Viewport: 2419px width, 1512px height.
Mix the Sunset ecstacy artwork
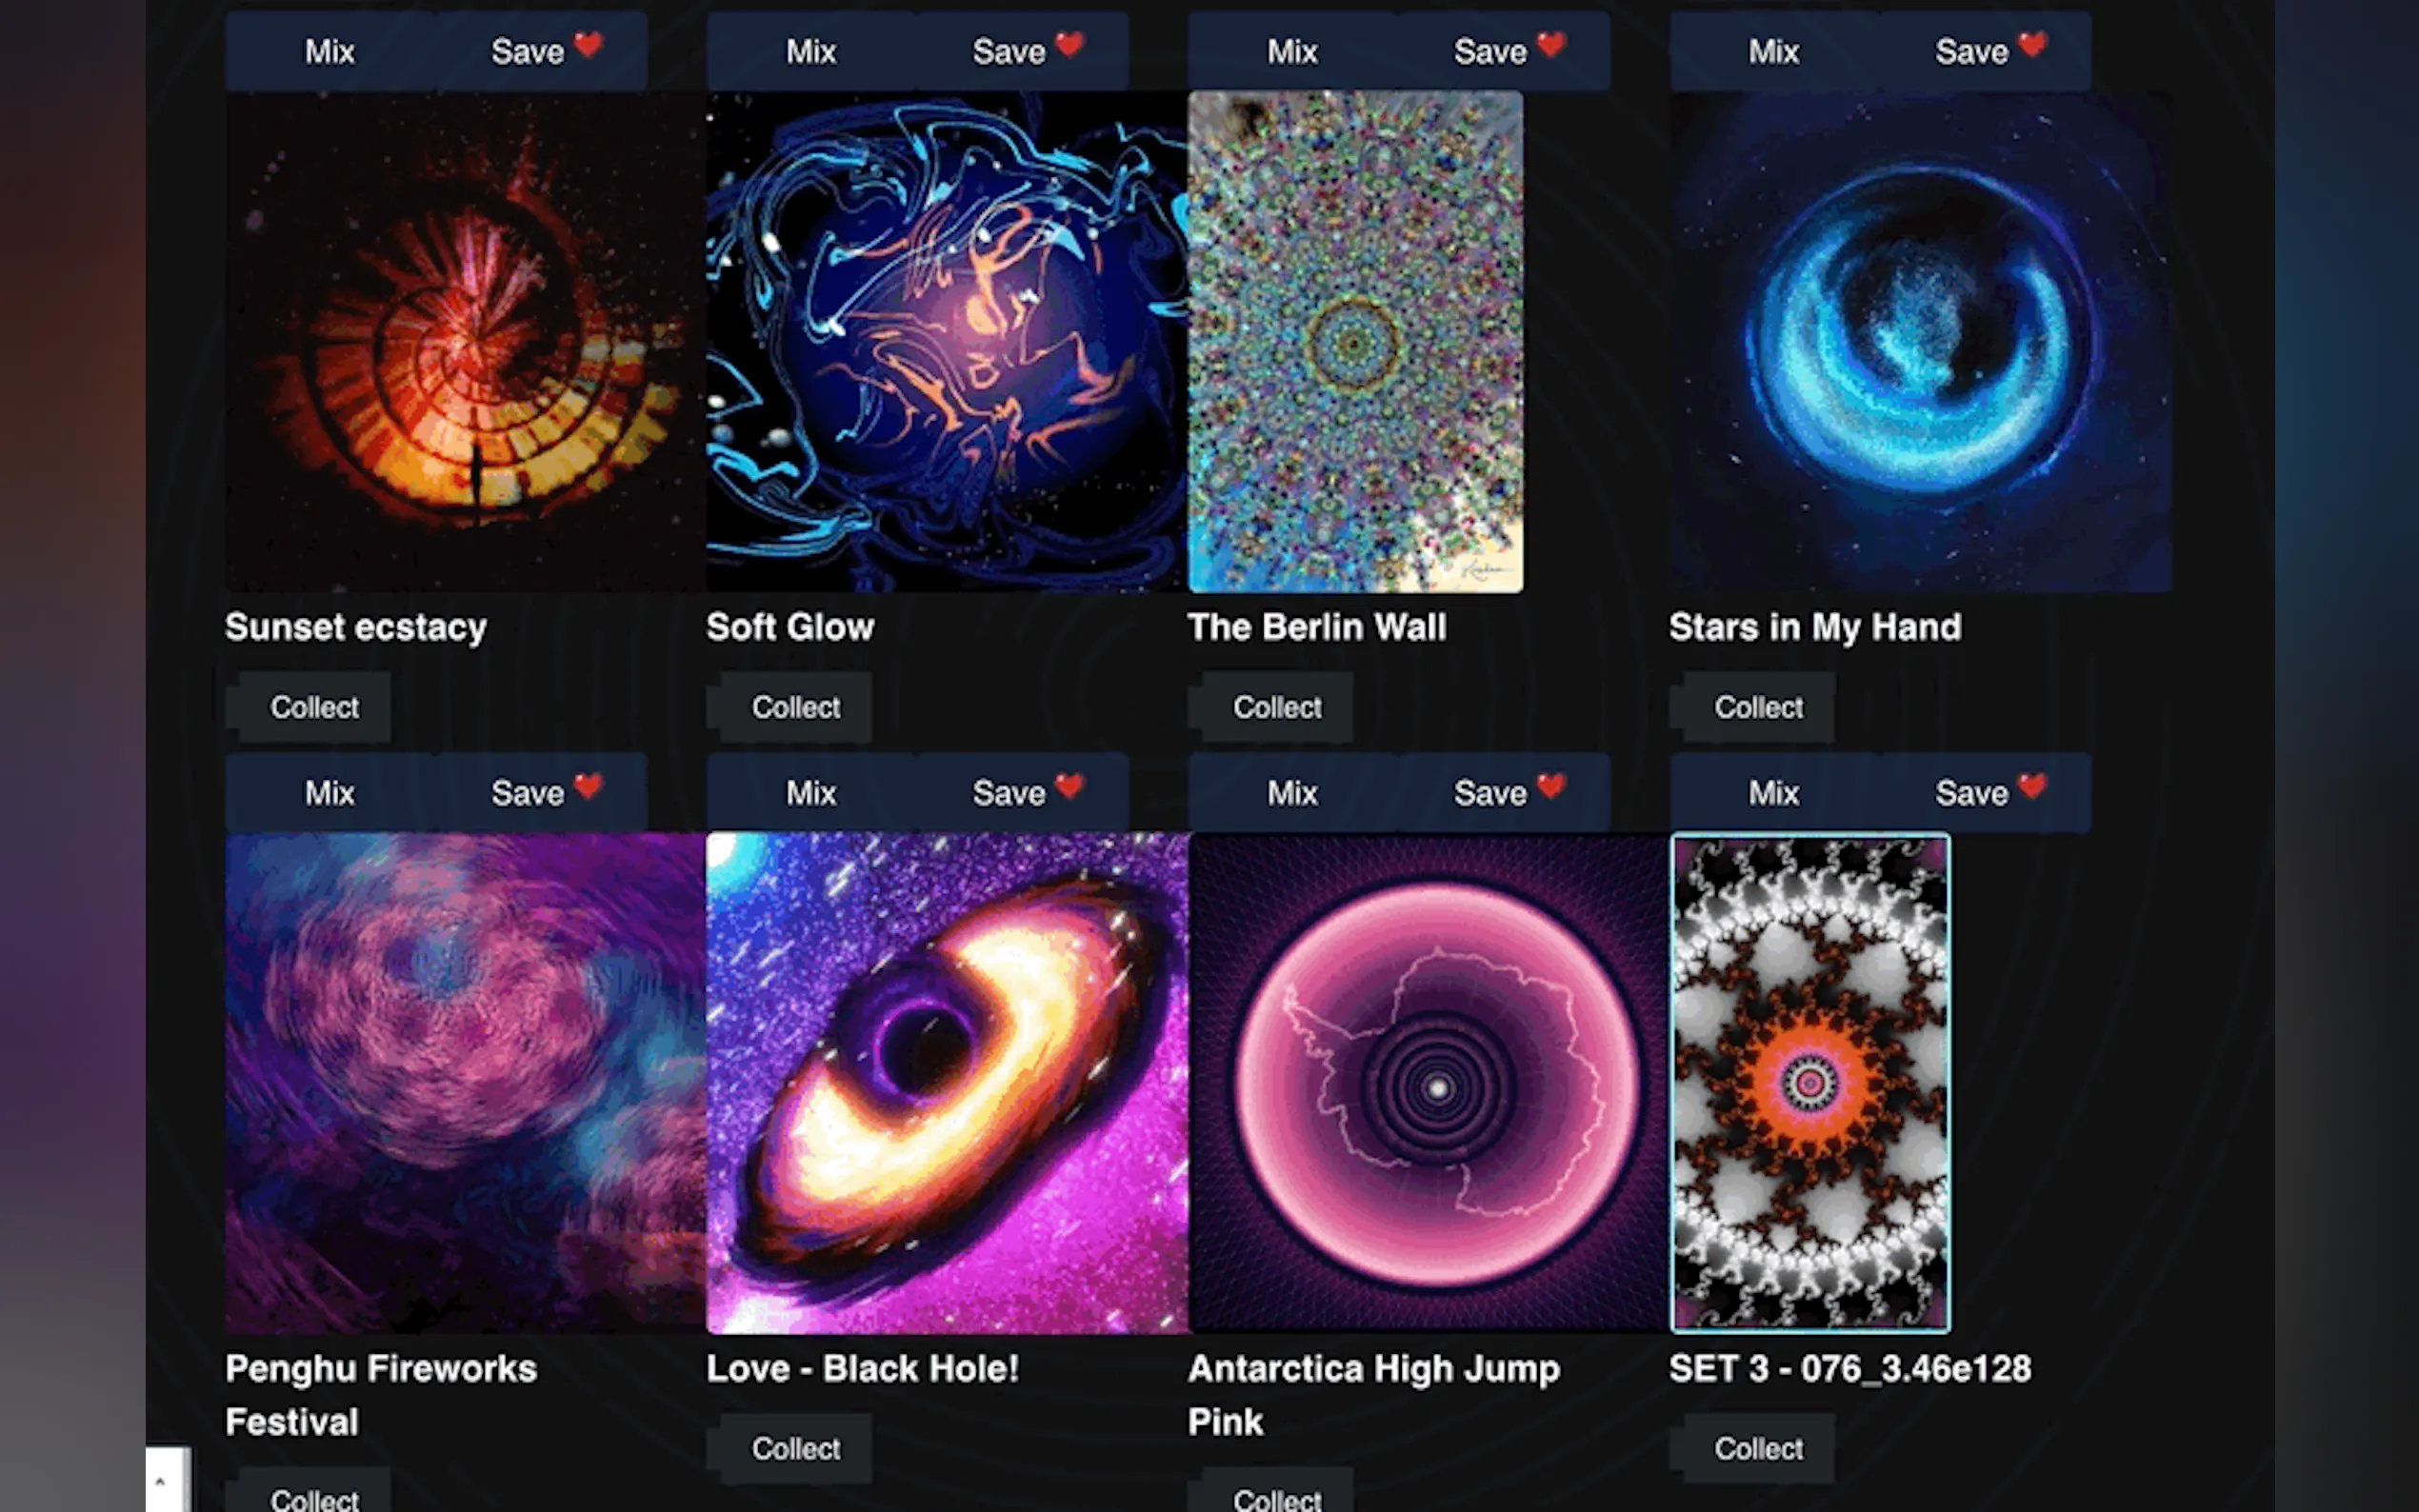pyautogui.click(x=330, y=51)
